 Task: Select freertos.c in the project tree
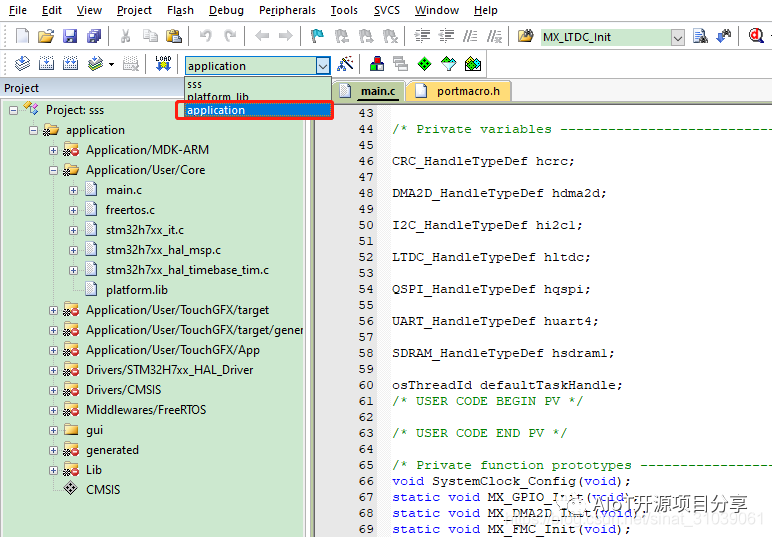(130, 210)
